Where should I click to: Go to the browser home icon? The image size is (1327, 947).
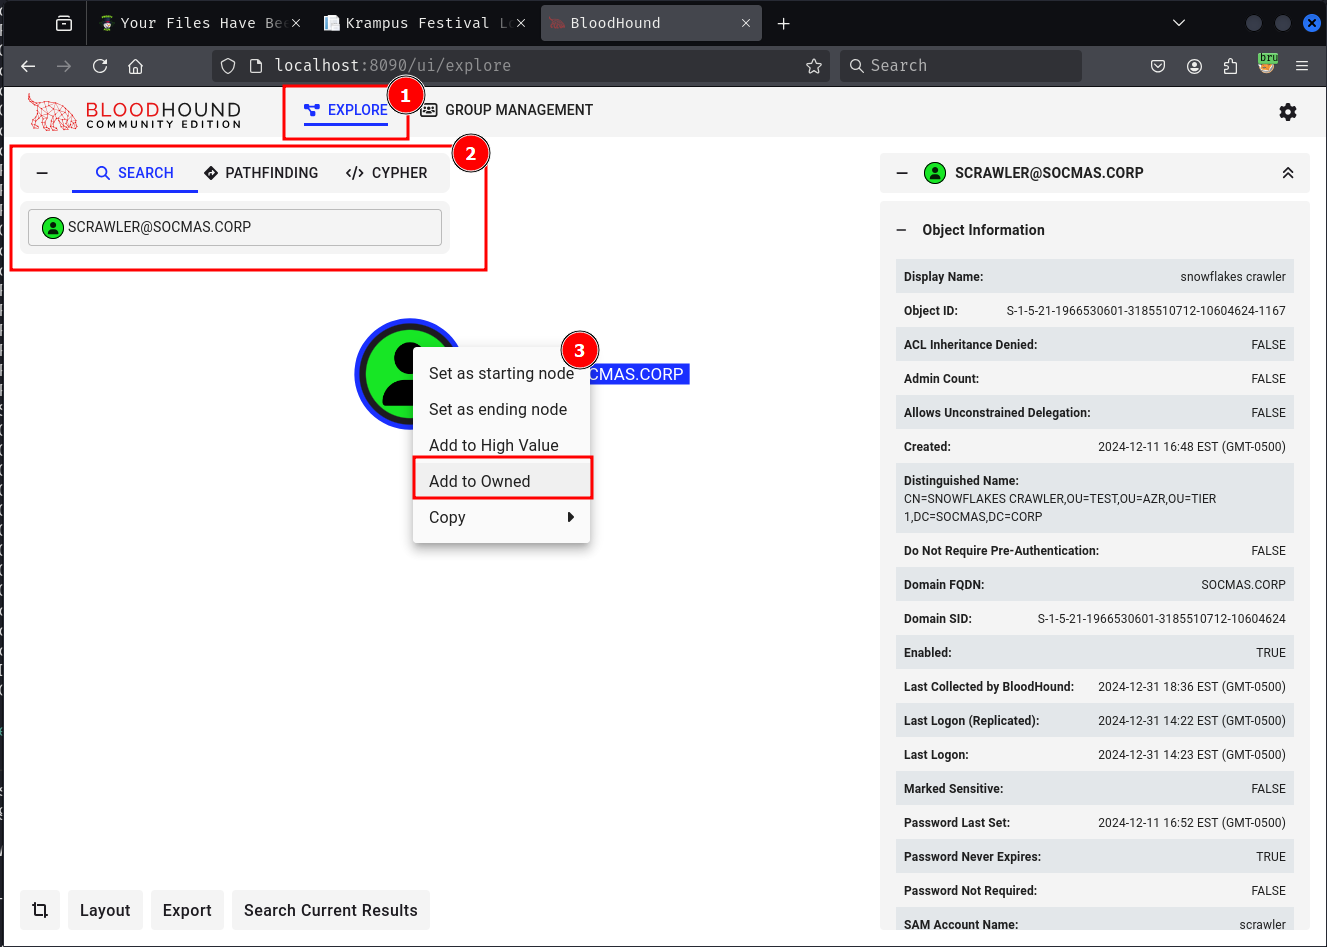pyautogui.click(x=136, y=66)
